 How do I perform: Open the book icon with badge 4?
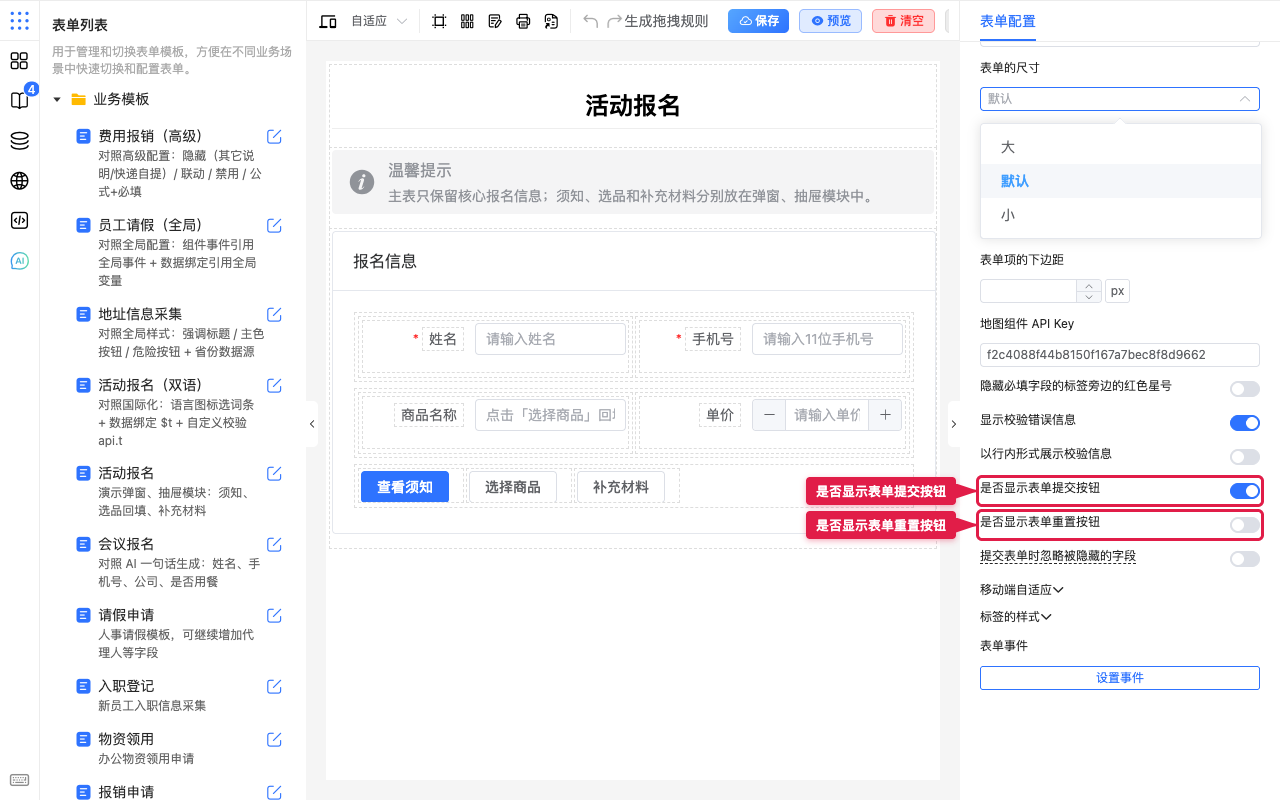point(19,100)
